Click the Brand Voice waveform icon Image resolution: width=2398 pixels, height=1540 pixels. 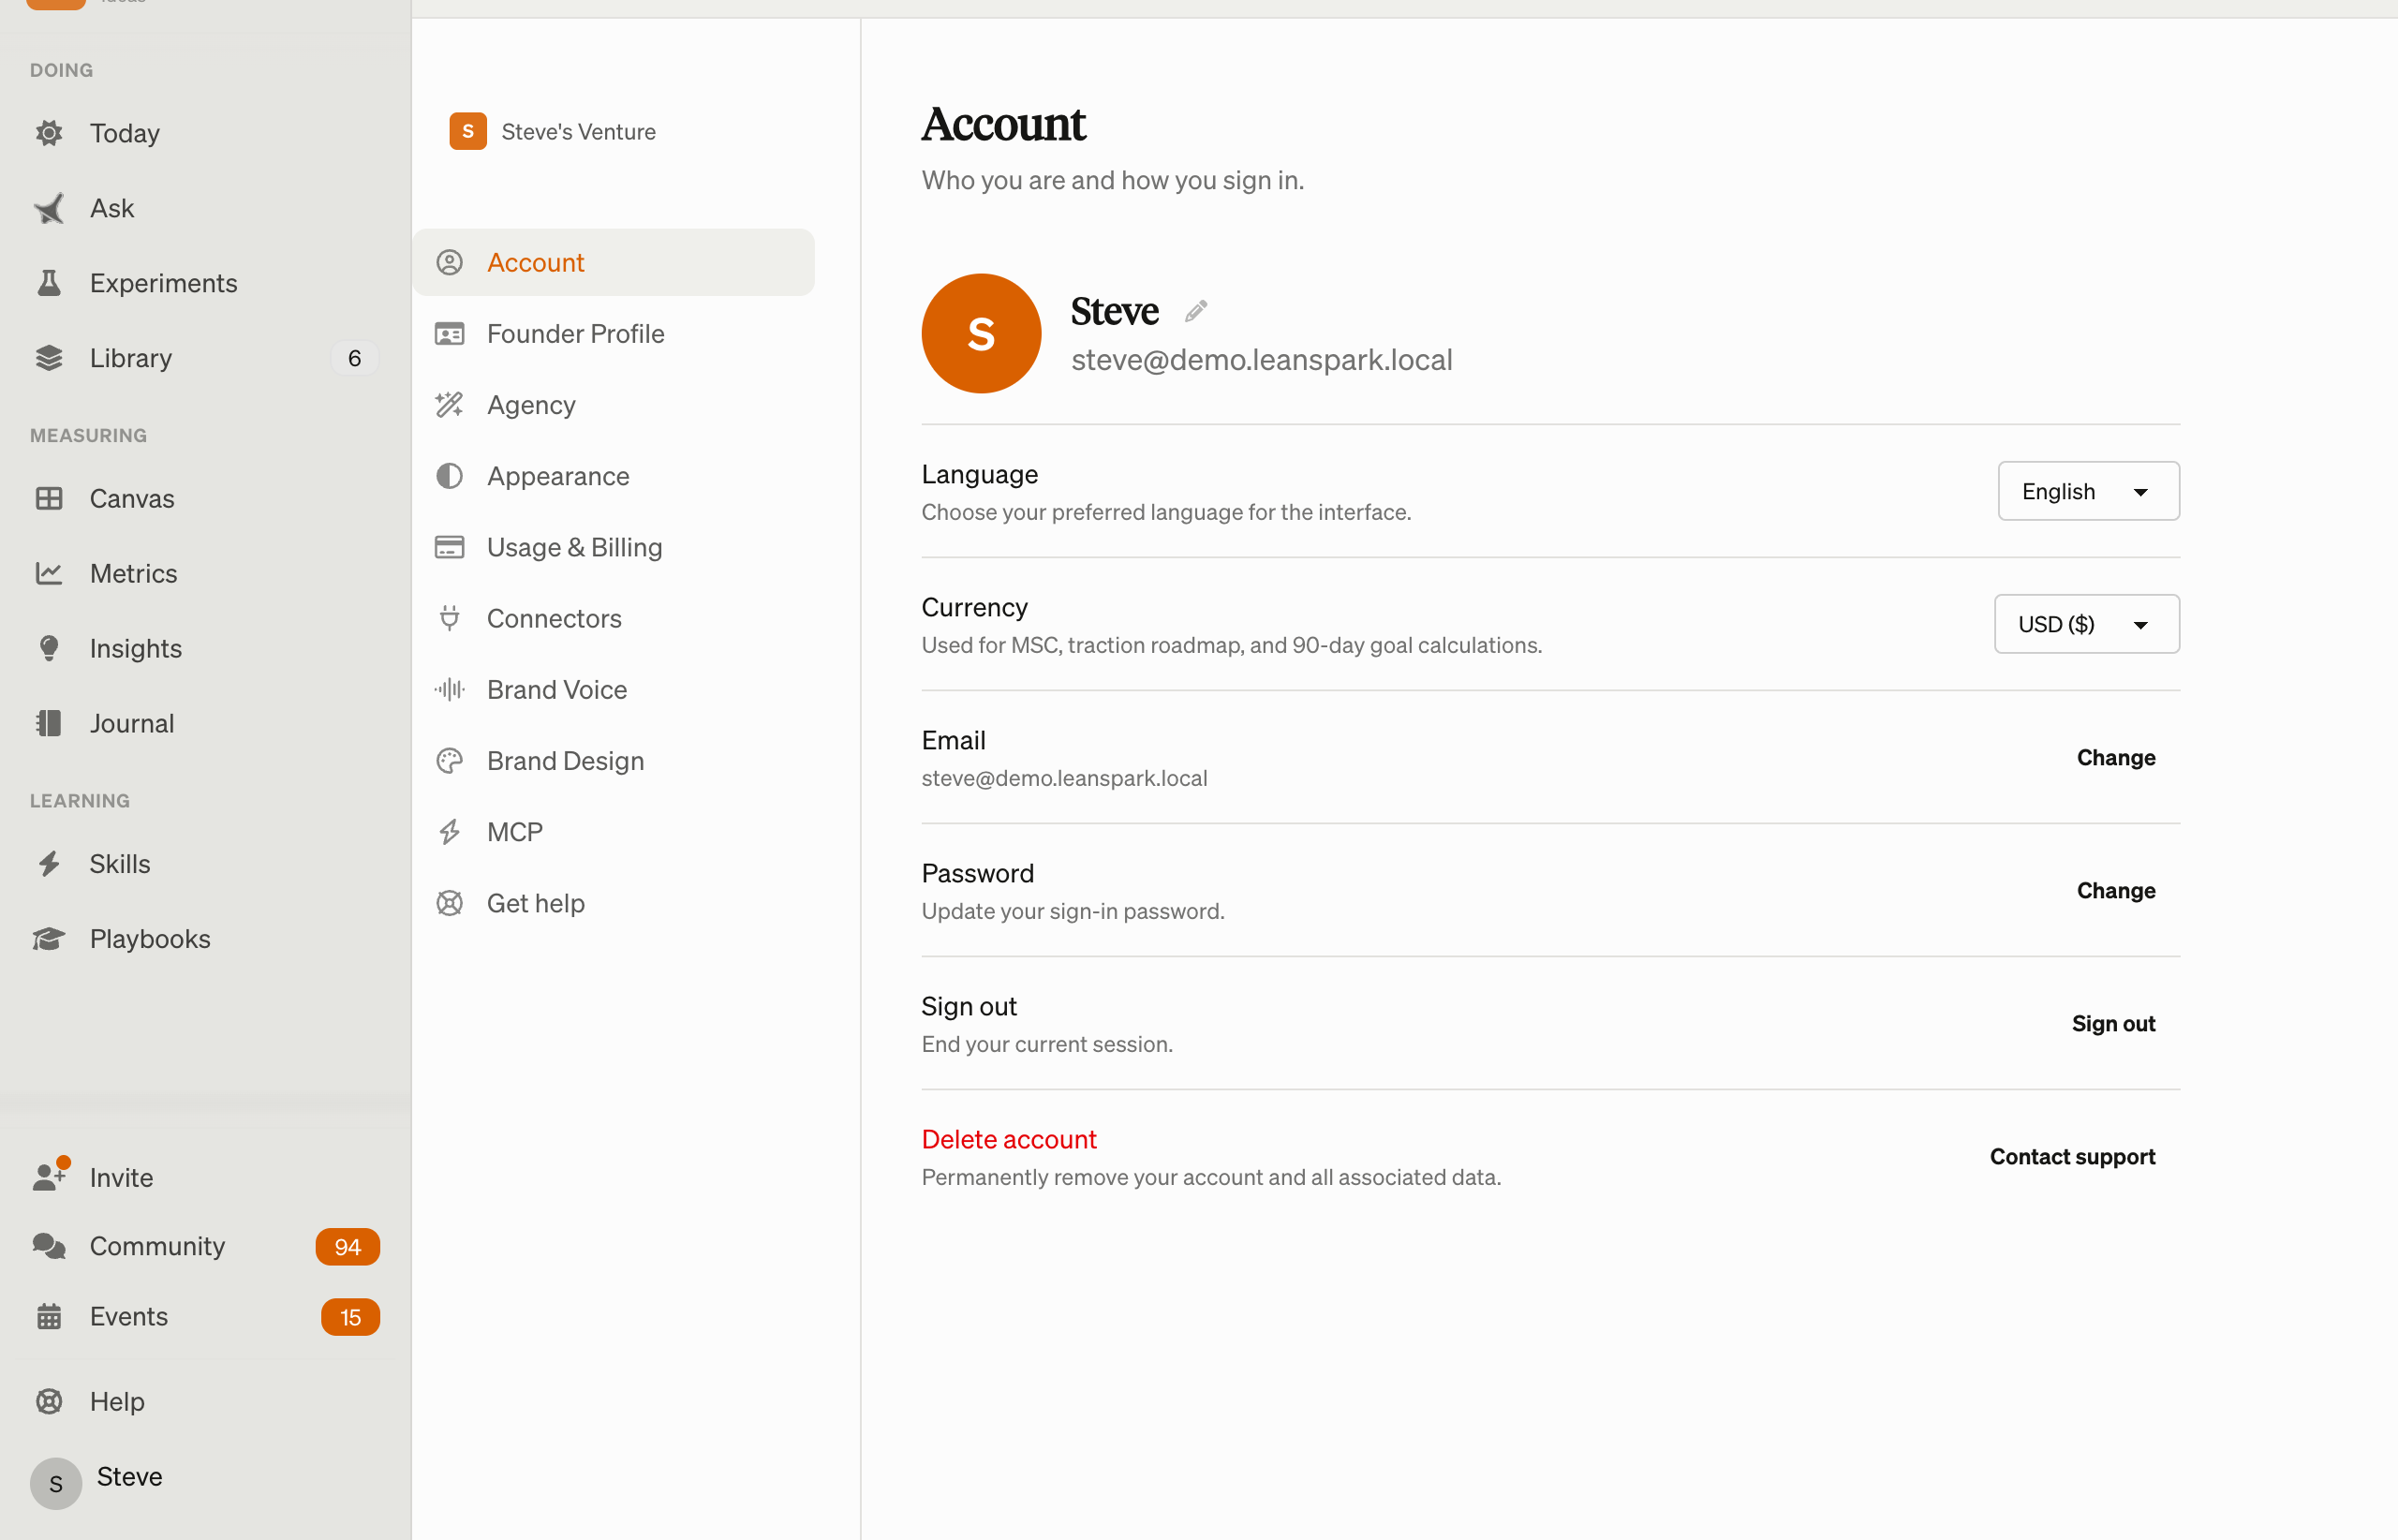pos(450,689)
